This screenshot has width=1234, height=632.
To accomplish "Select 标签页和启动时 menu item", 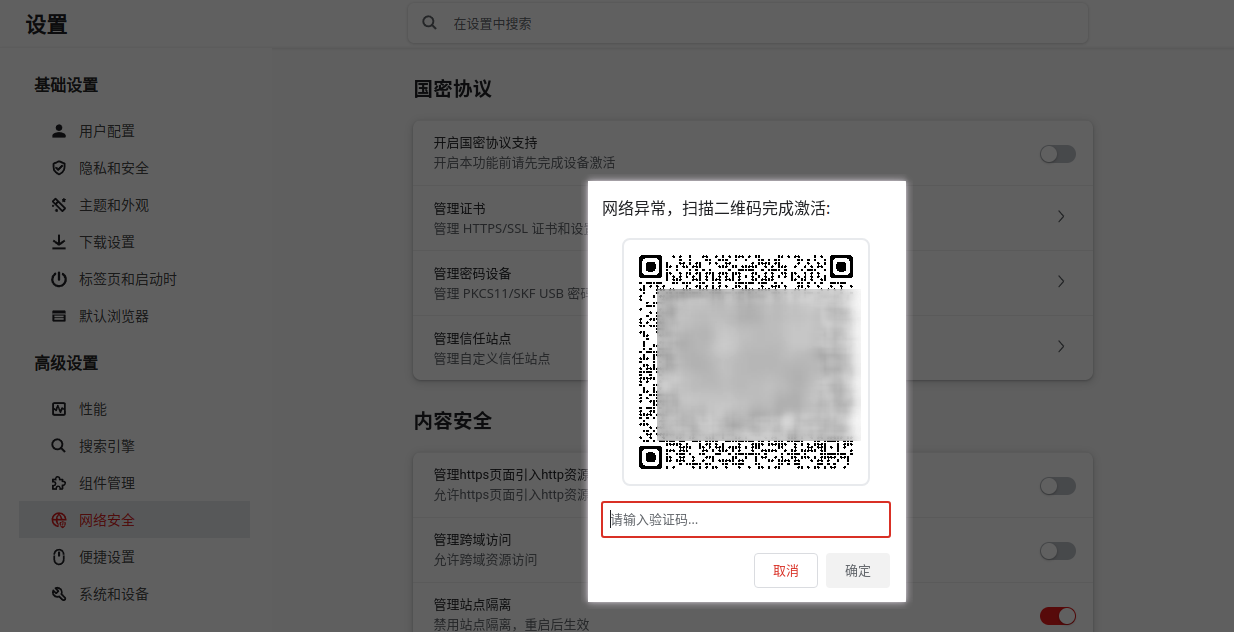I will [135, 279].
